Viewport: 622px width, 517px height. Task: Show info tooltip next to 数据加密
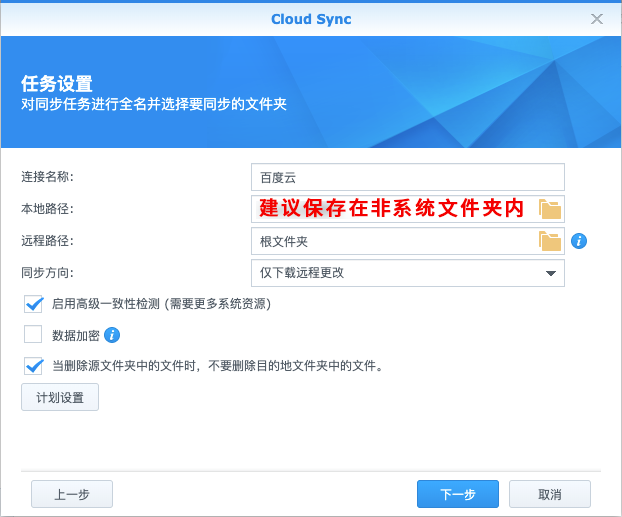click(x=112, y=335)
